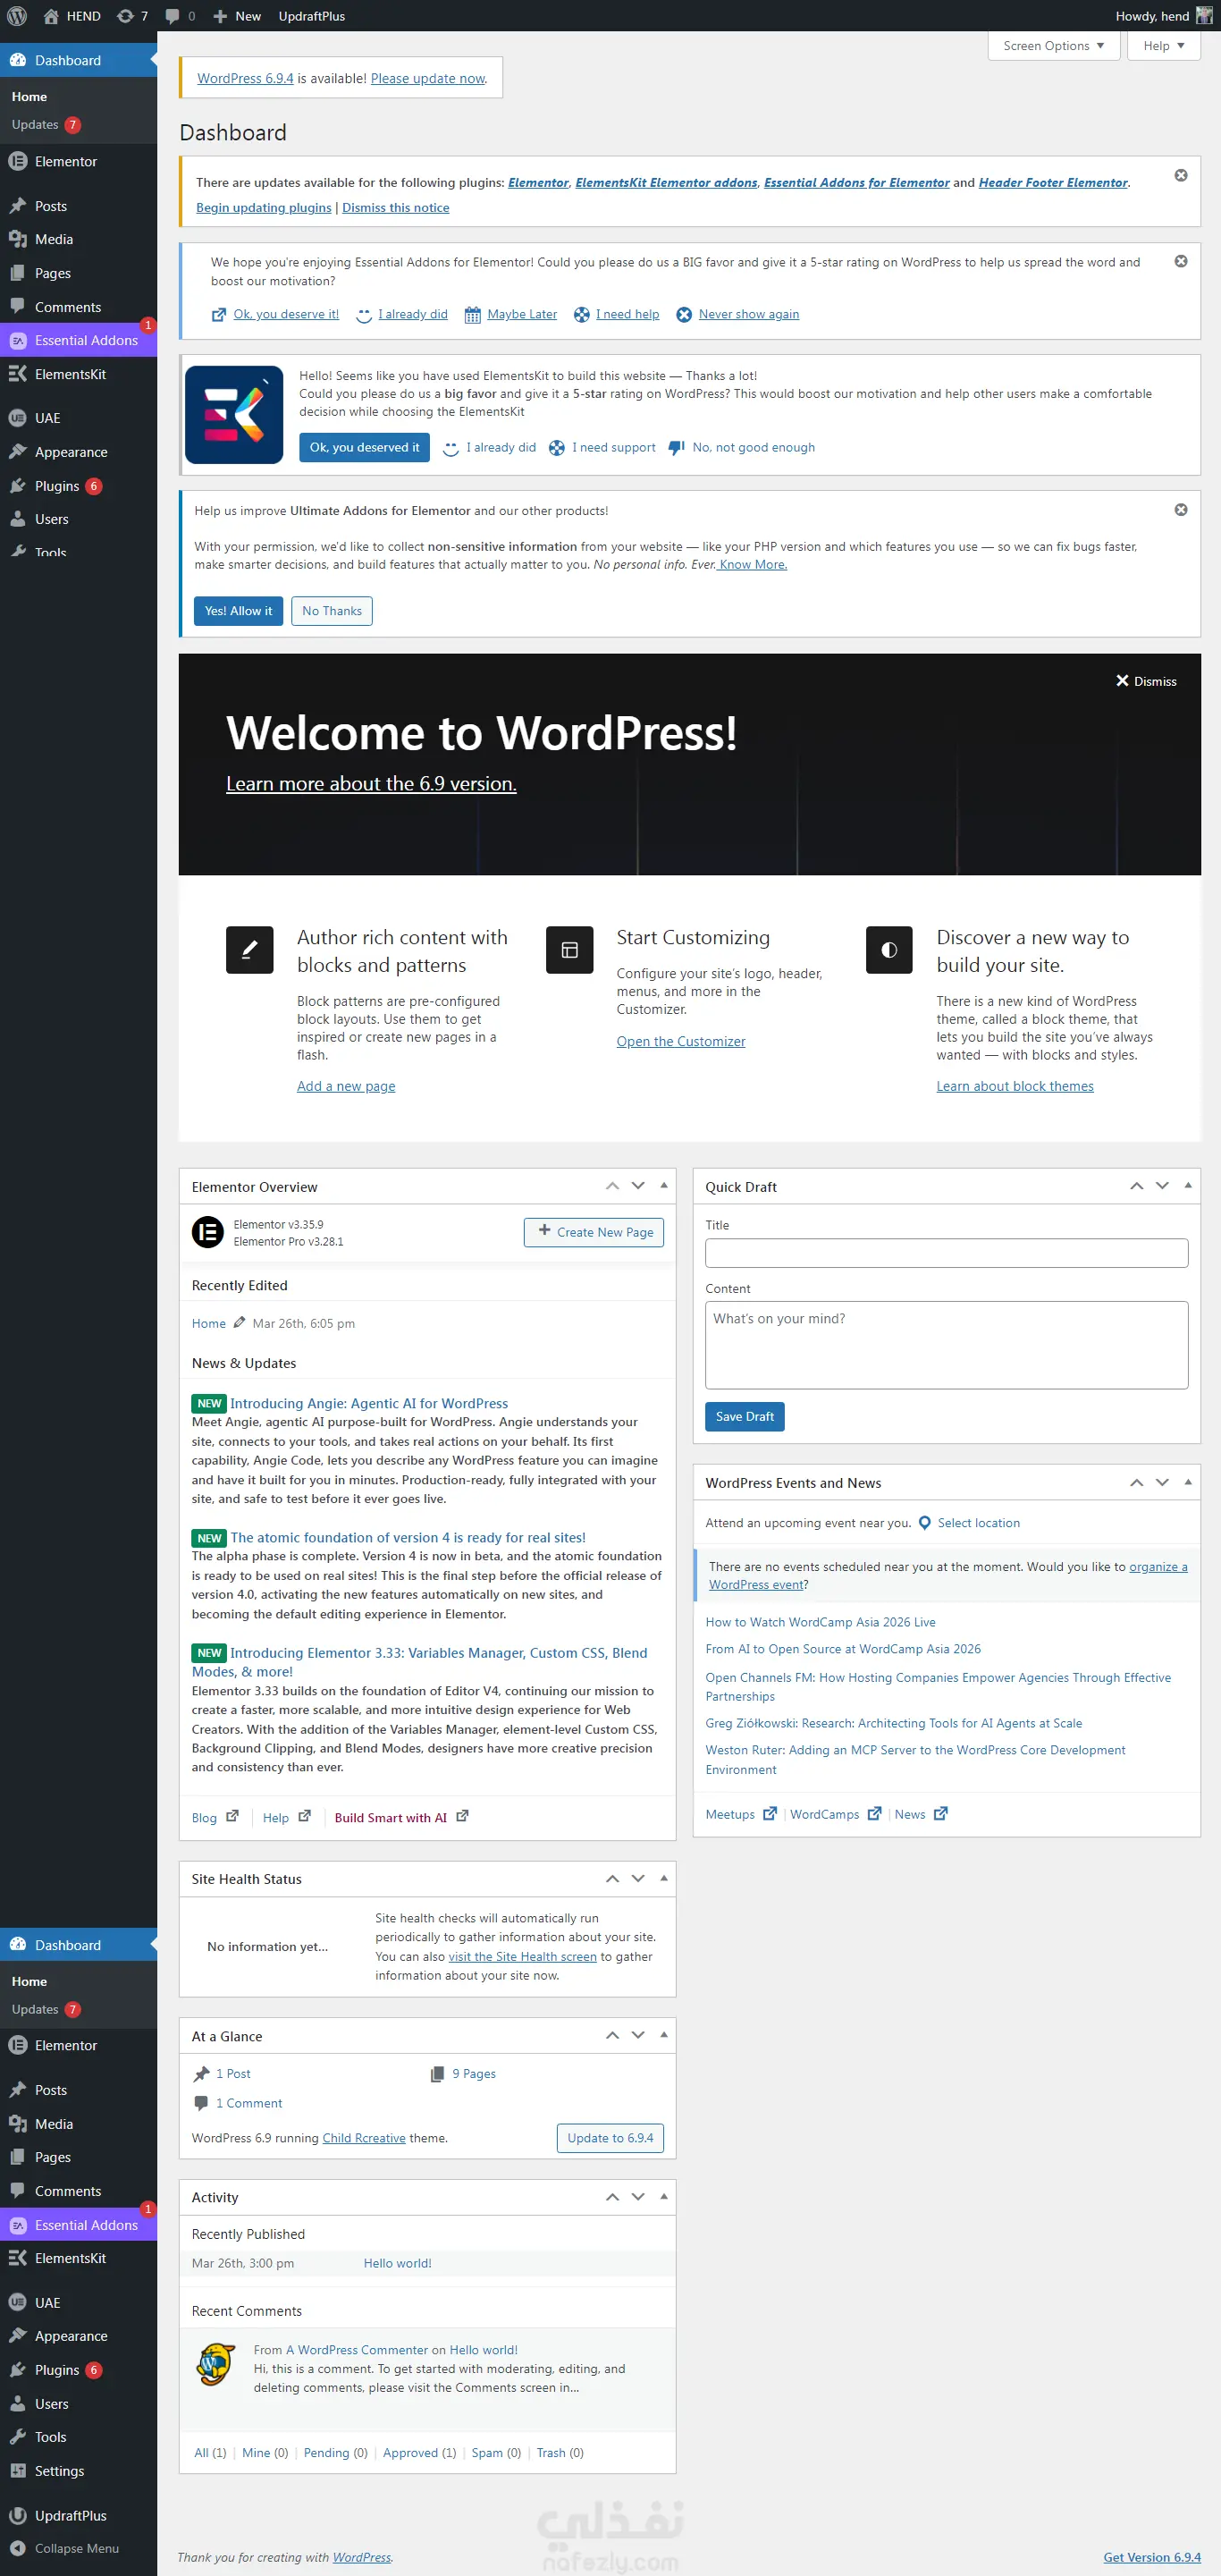This screenshot has width=1221, height=2576.
Task: Click the Please update now link
Action: (428, 79)
